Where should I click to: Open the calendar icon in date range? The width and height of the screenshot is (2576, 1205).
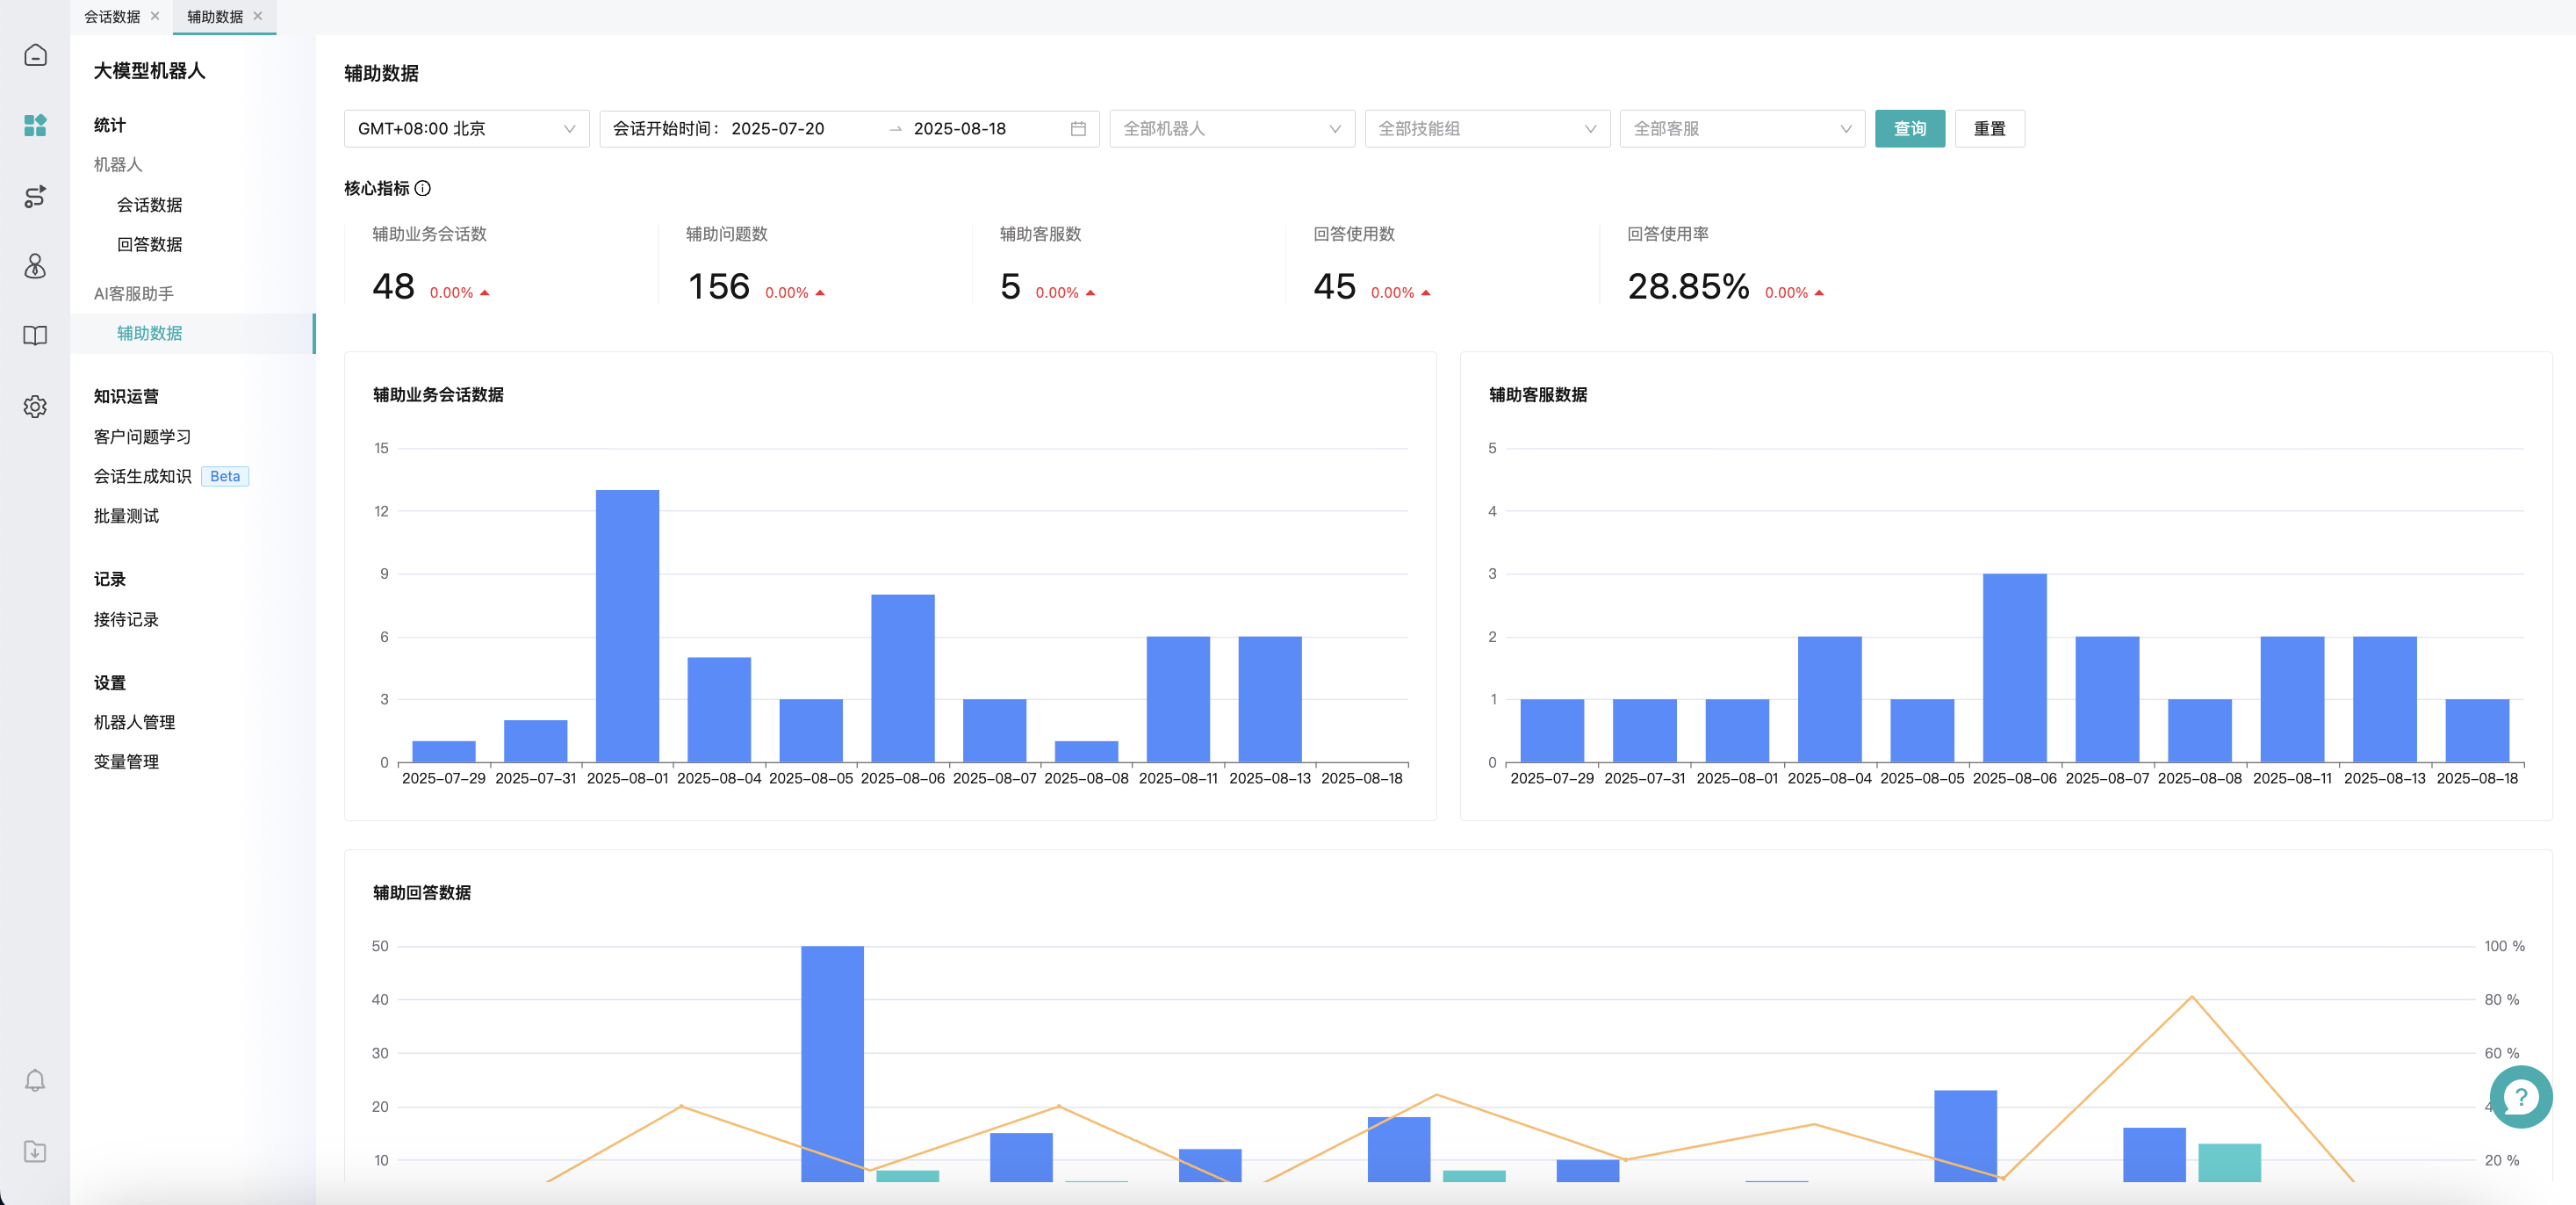[1078, 129]
